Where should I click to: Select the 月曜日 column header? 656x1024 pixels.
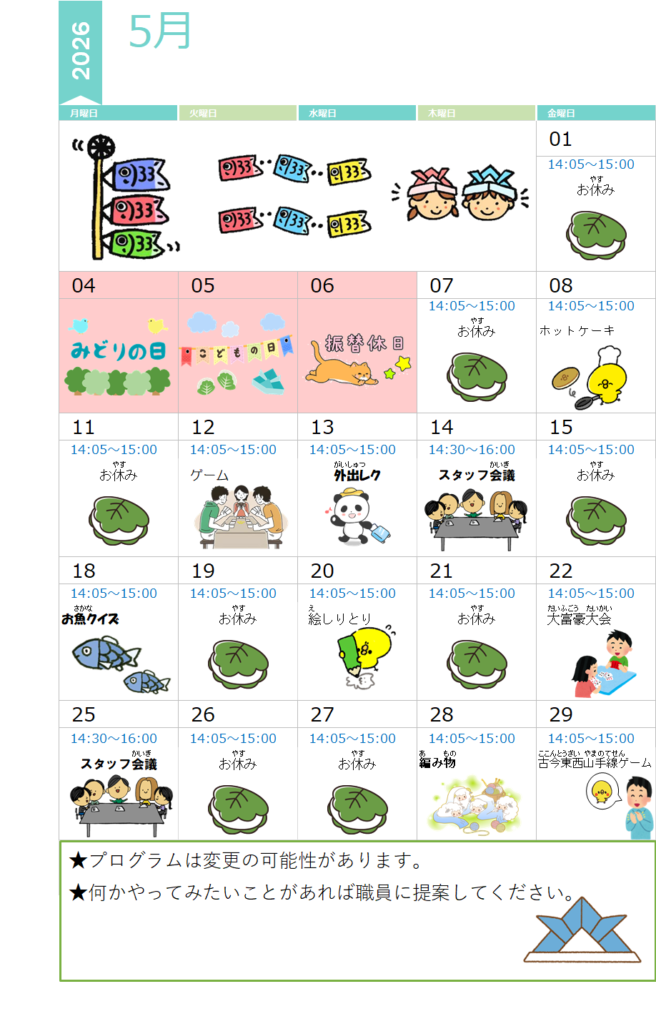tap(118, 113)
